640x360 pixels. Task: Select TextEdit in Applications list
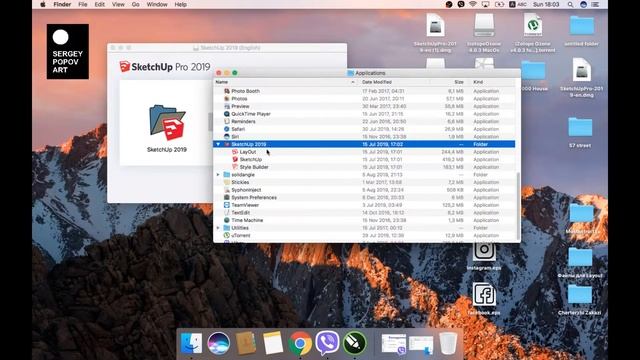coord(364,212)
